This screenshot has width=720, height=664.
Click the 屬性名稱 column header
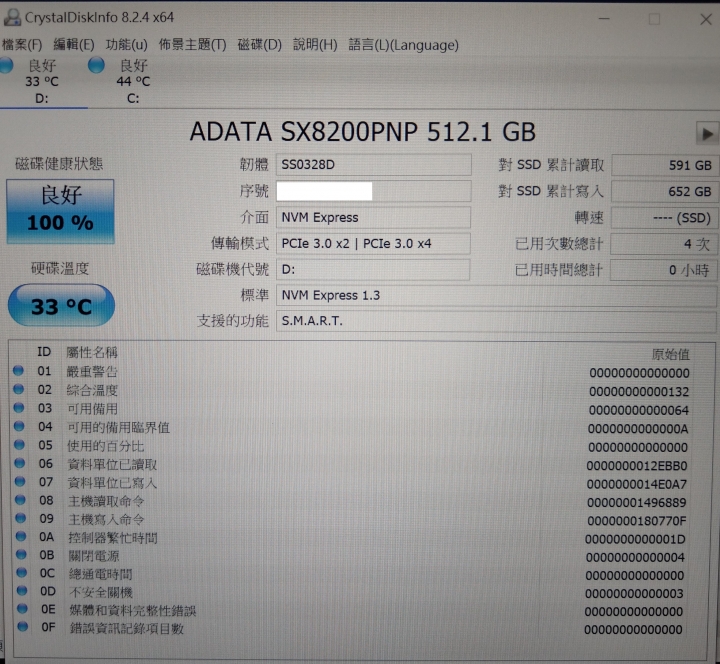point(92,352)
